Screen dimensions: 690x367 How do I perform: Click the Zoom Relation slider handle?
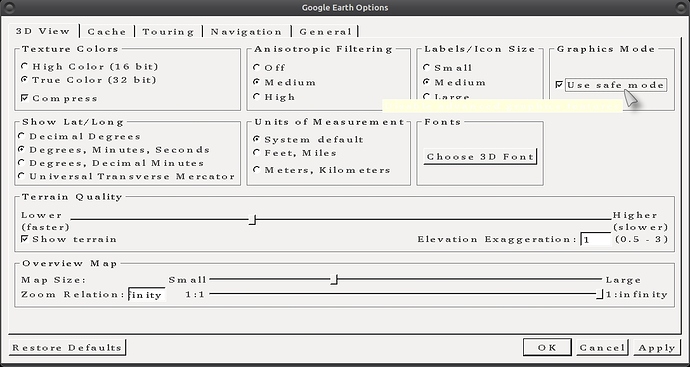599,294
